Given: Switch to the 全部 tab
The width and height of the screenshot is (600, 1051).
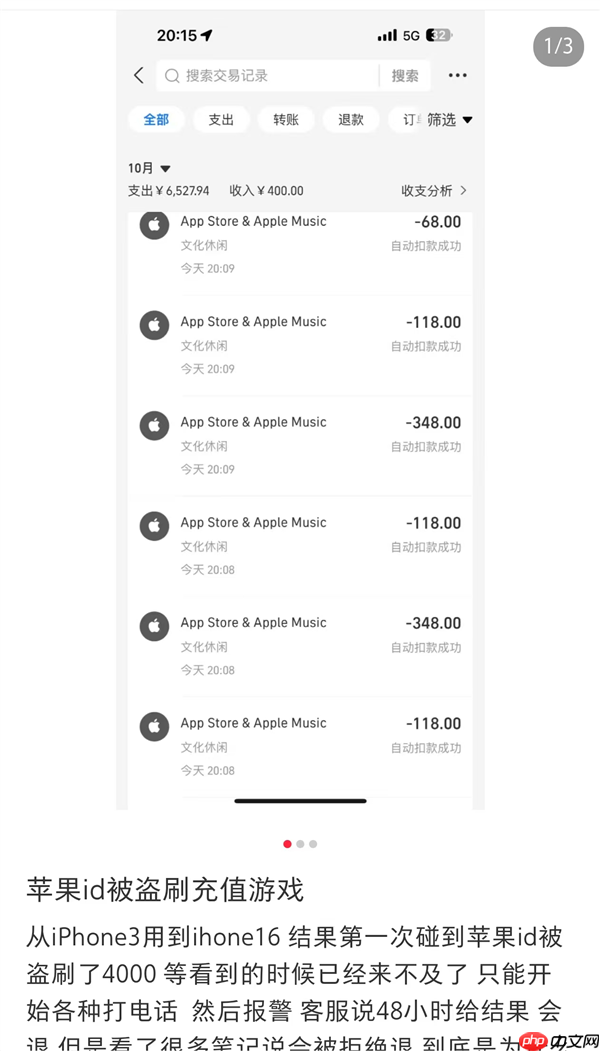Looking at the screenshot, I should (x=157, y=119).
